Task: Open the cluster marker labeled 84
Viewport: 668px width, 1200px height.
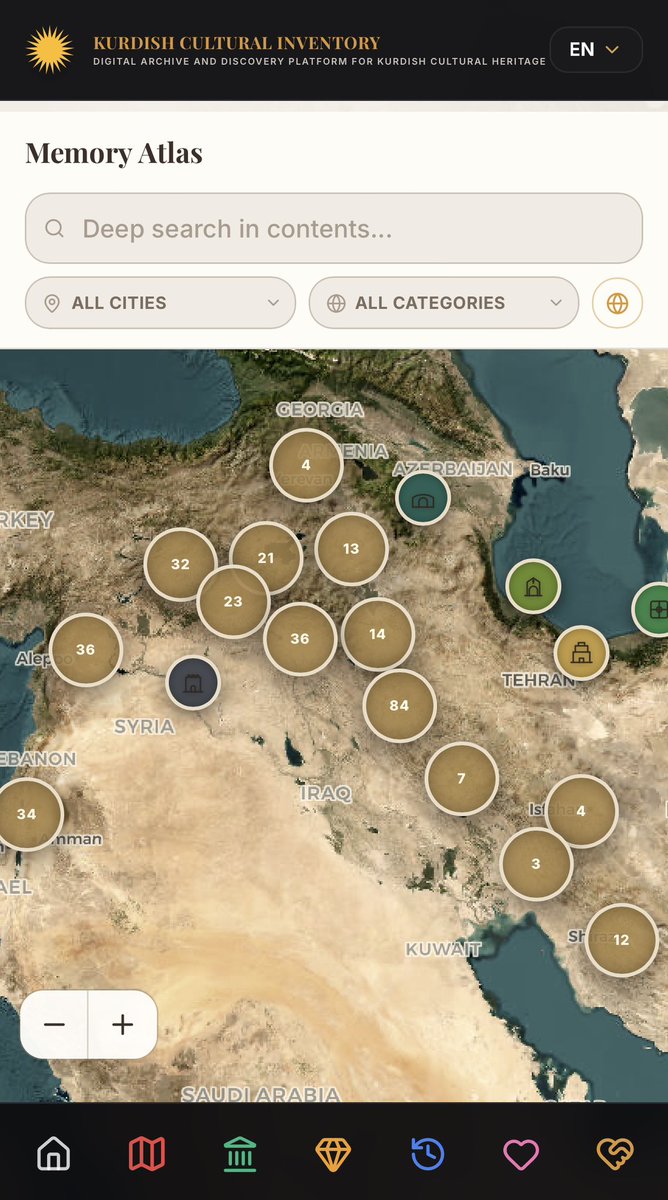Action: click(x=399, y=706)
